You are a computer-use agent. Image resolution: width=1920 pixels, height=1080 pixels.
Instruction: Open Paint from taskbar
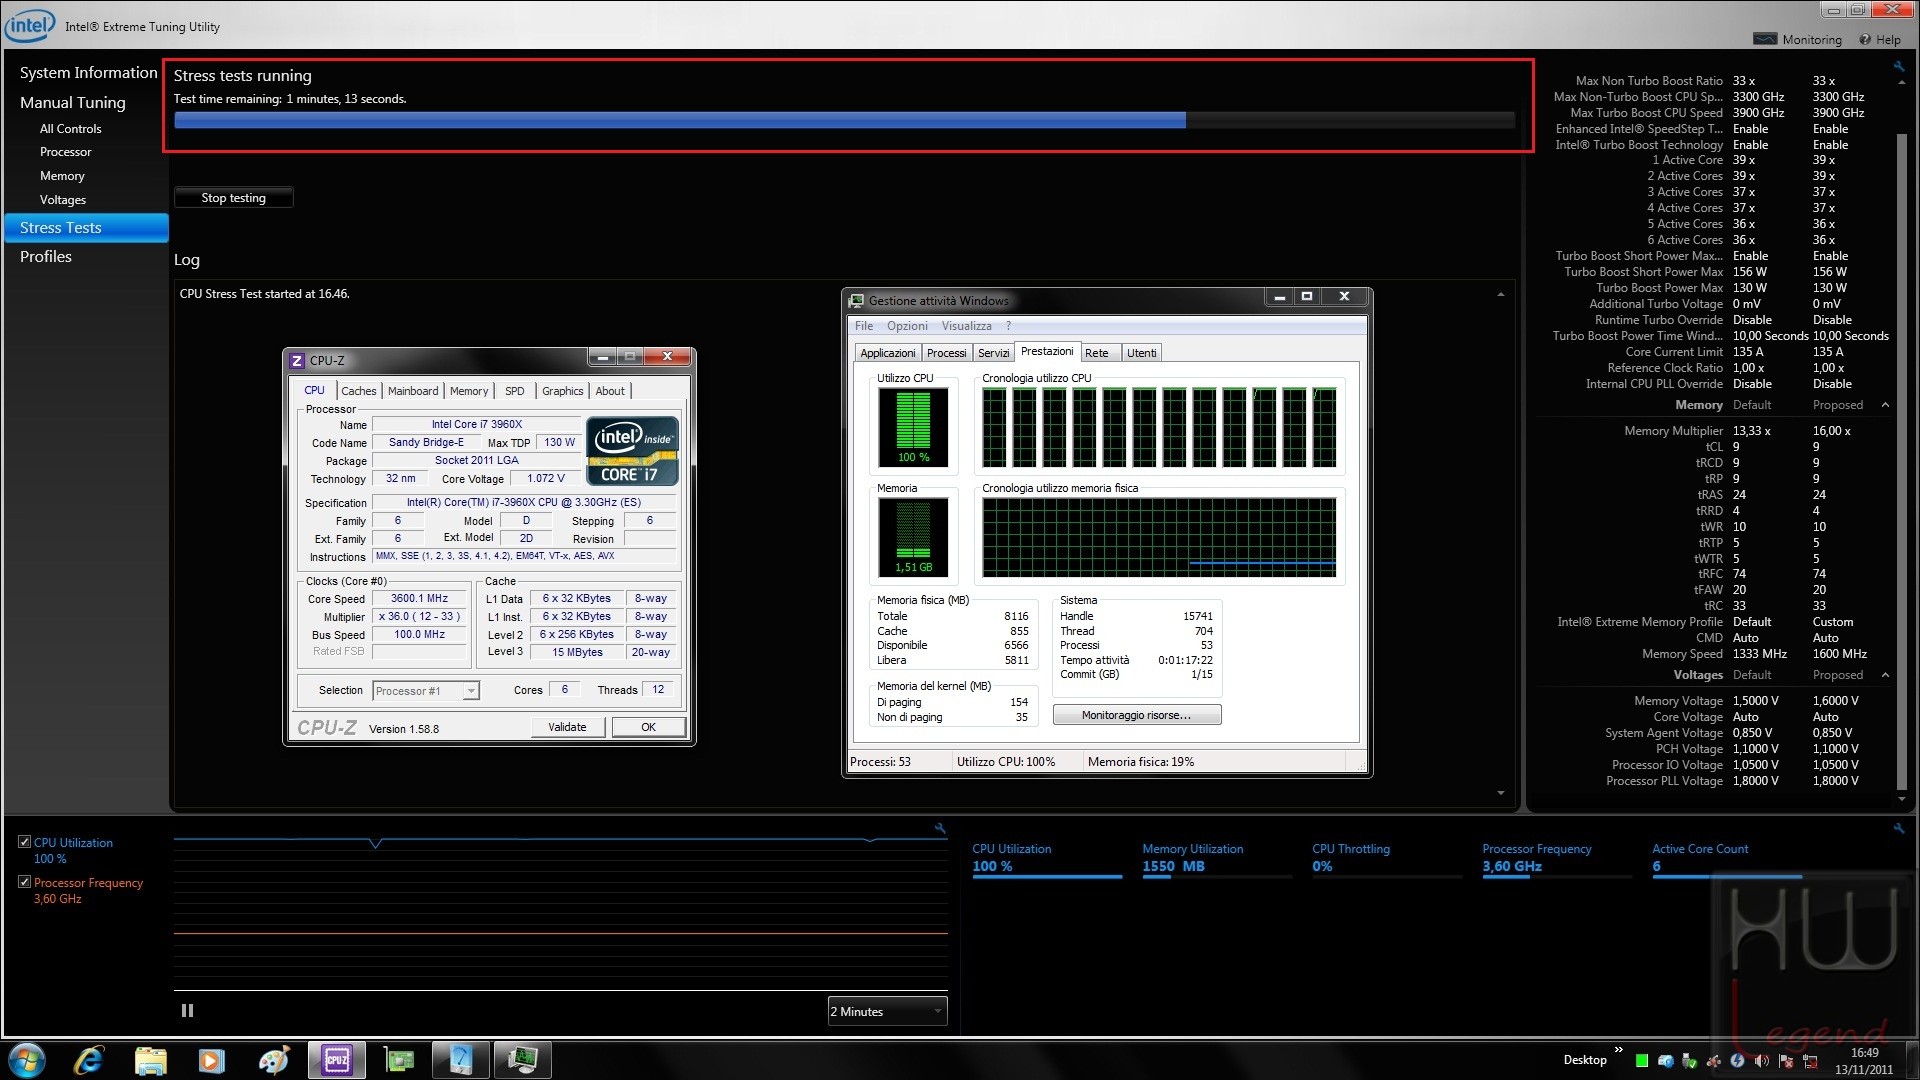273,1060
